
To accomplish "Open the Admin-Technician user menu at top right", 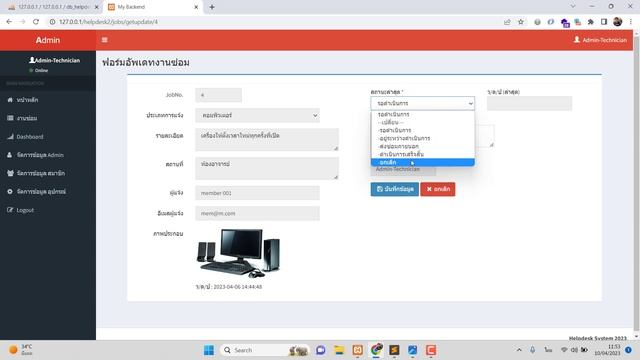I will pos(600,40).
